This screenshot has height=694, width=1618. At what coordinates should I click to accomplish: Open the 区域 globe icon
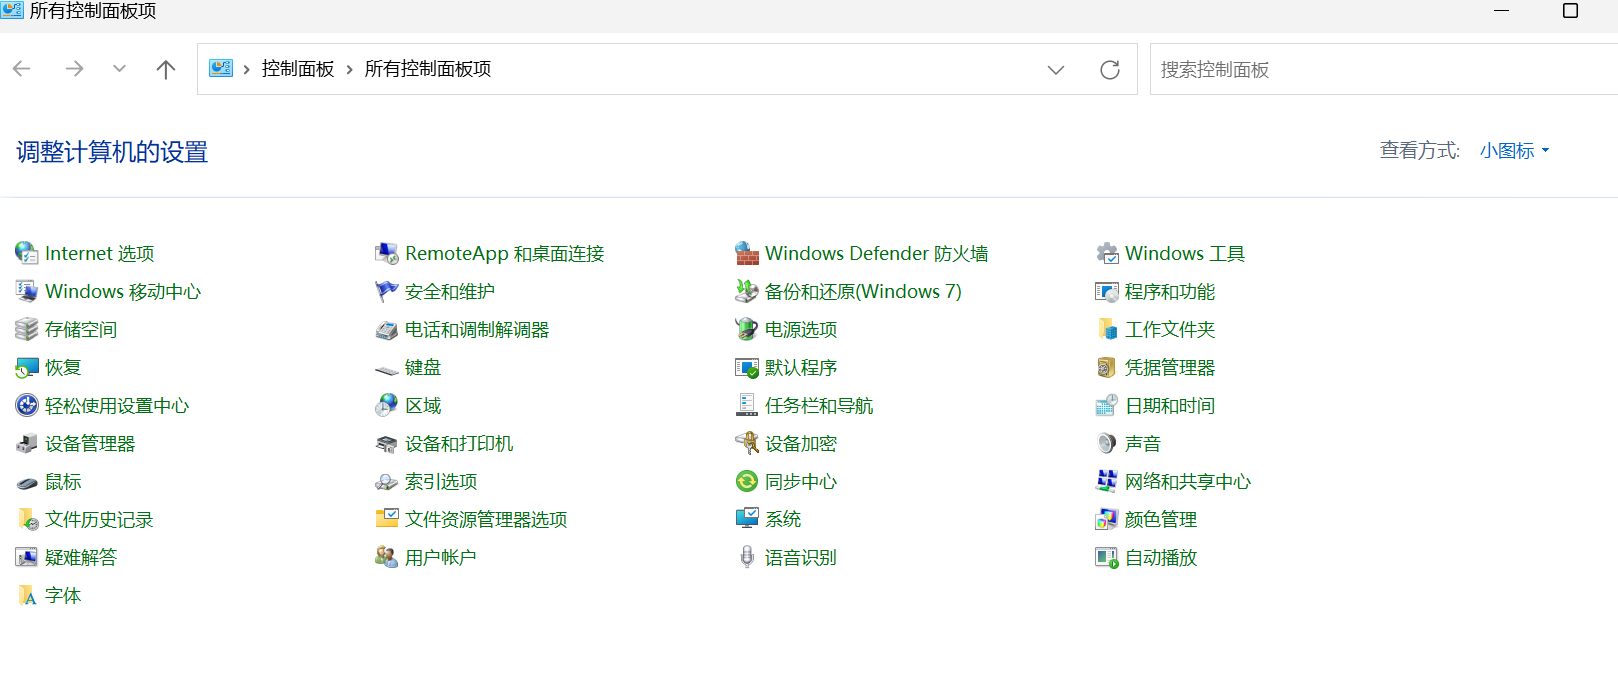[x=387, y=405]
